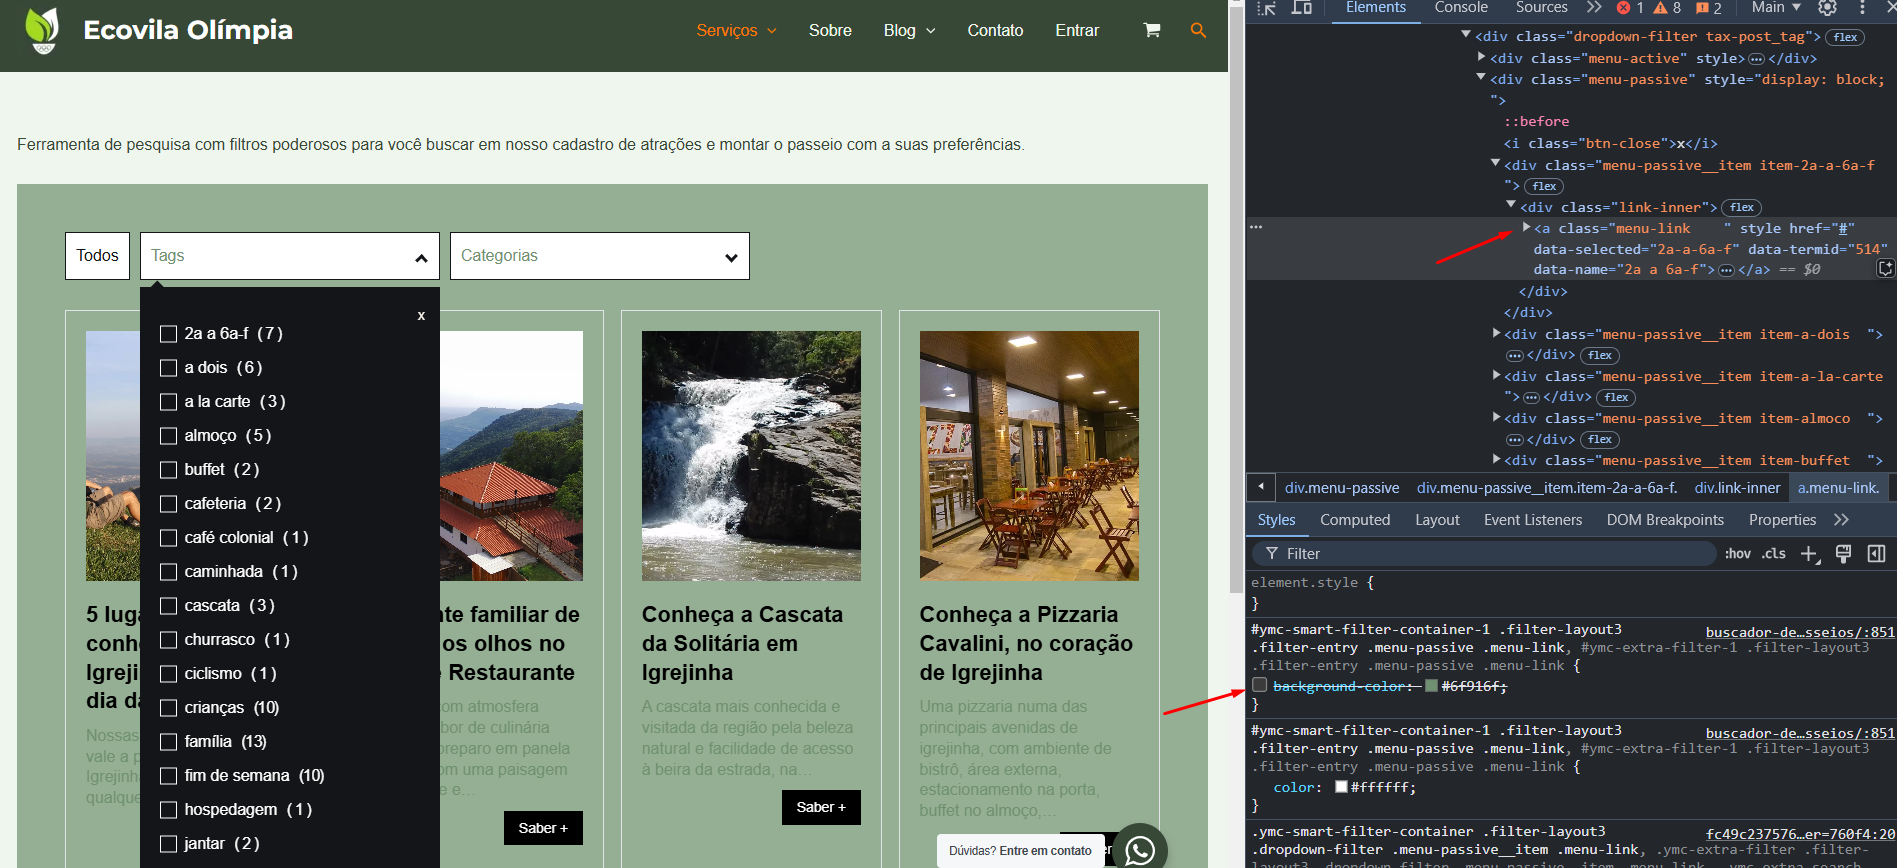This screenshot has height=868, width=1897.
Task: Focus the Styles Filter input field
Action: click(x=1484, y=554)
